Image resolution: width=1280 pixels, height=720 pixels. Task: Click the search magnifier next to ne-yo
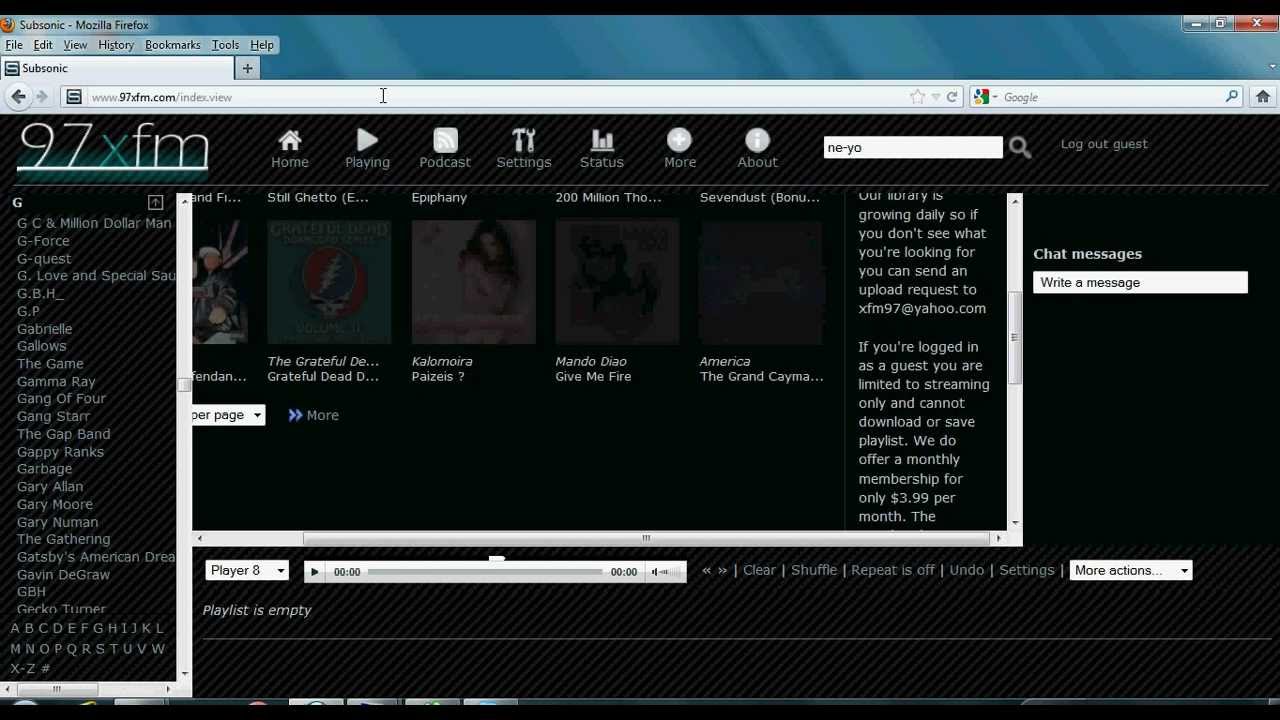pos(1019,148)
